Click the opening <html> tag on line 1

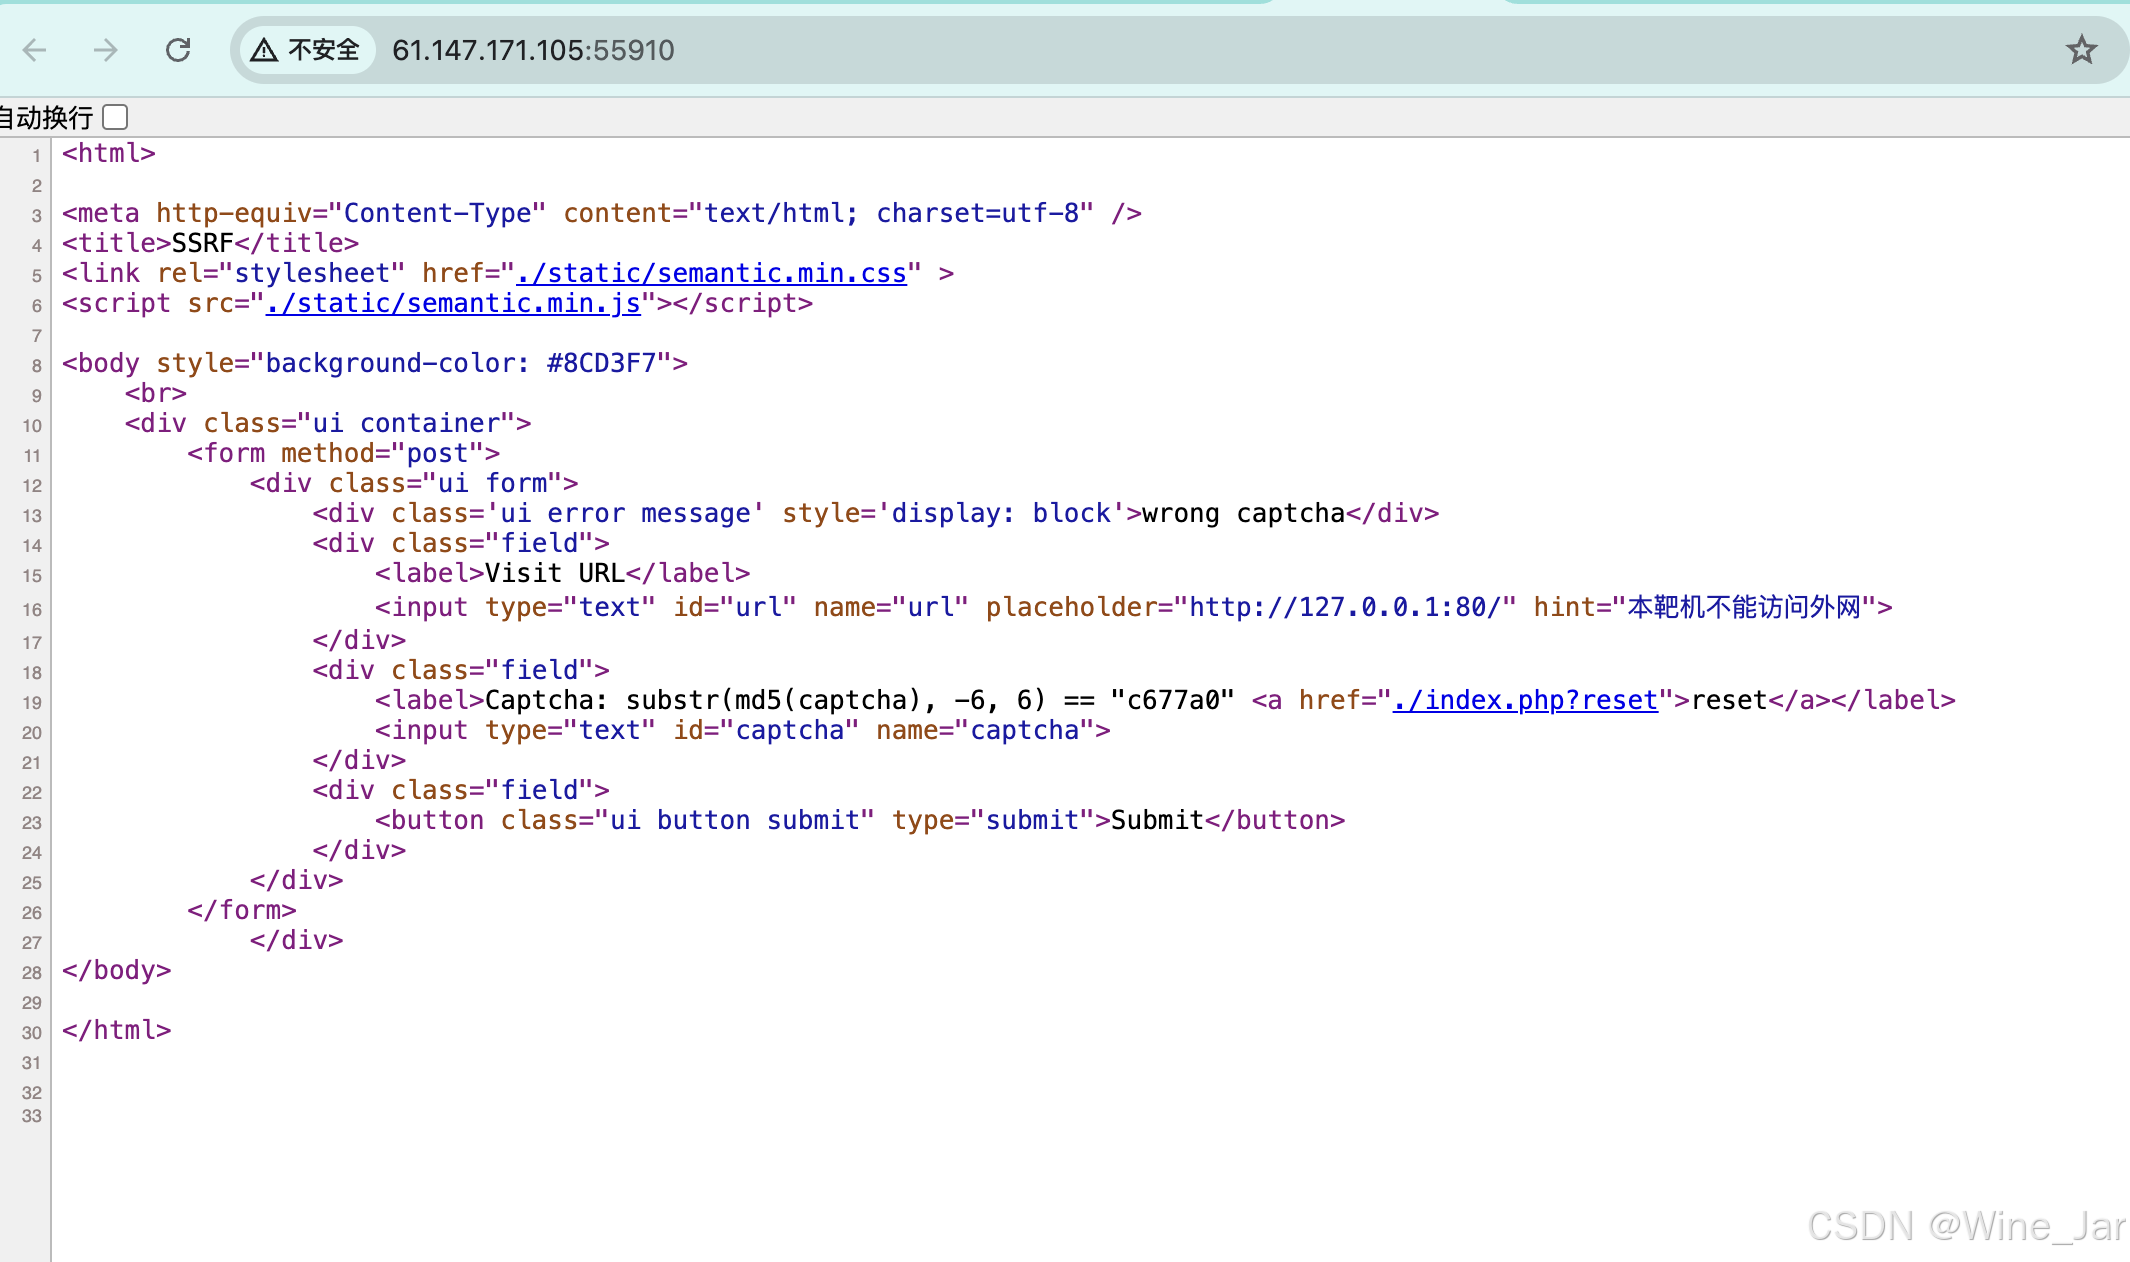[x=109, y=153]
